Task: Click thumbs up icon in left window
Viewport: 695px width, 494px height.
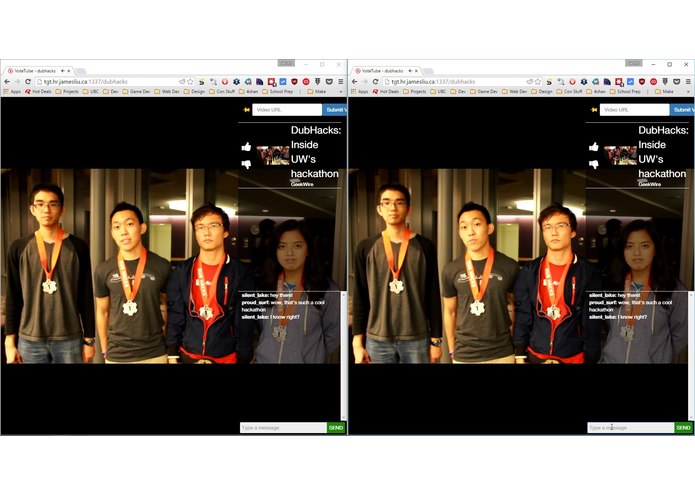Action: click(246, 147)
